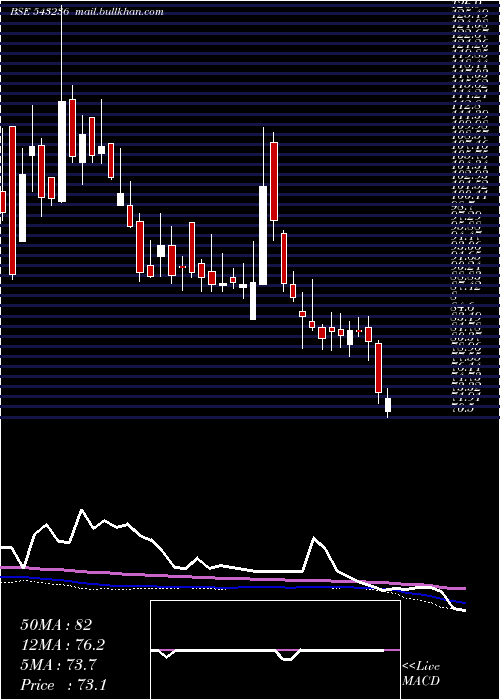Click the 50MA : 82 value
500x700 pixels.
[x=56, y=625]
